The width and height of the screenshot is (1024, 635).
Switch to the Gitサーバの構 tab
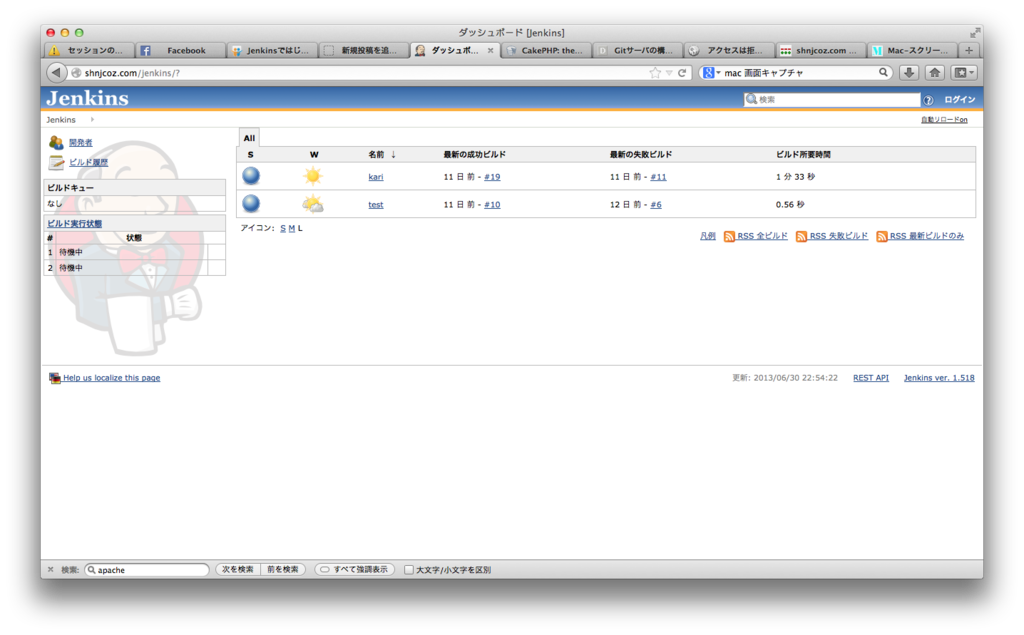coord(637,50)
